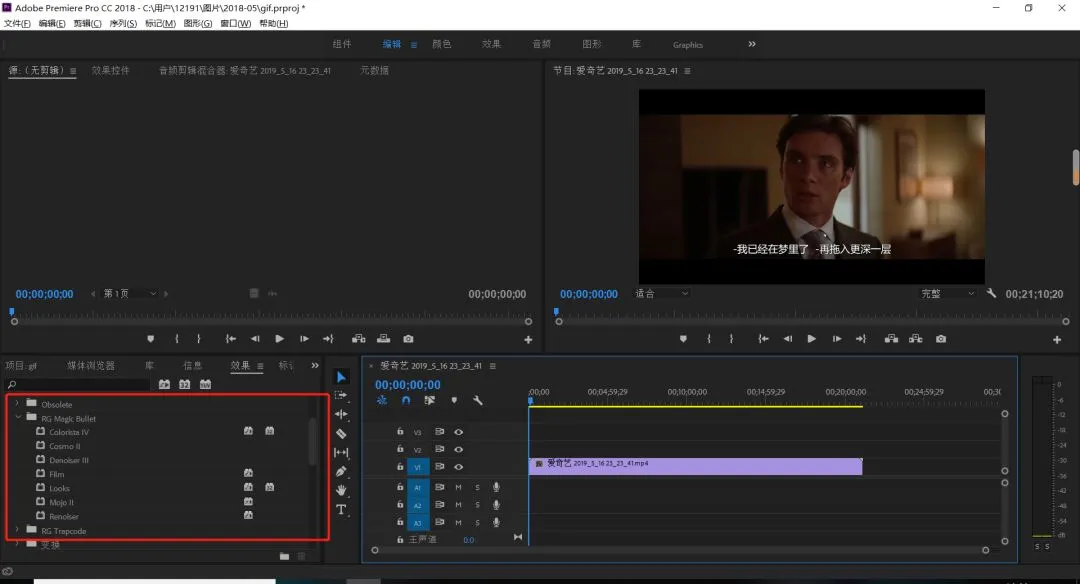1080x584 pixels.
Task: Expand the RG Trapcode folder
Action: pos(17,530)
